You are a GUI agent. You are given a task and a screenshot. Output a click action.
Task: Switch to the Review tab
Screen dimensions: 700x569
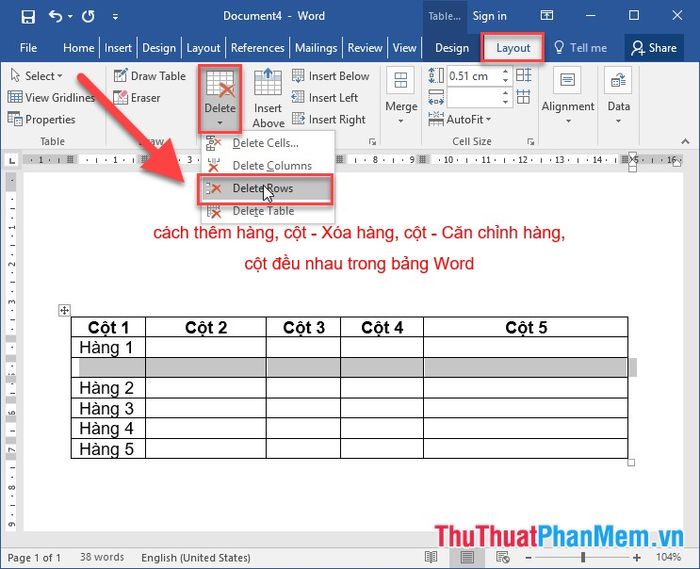pyautogui.click(x=365, y=48)
